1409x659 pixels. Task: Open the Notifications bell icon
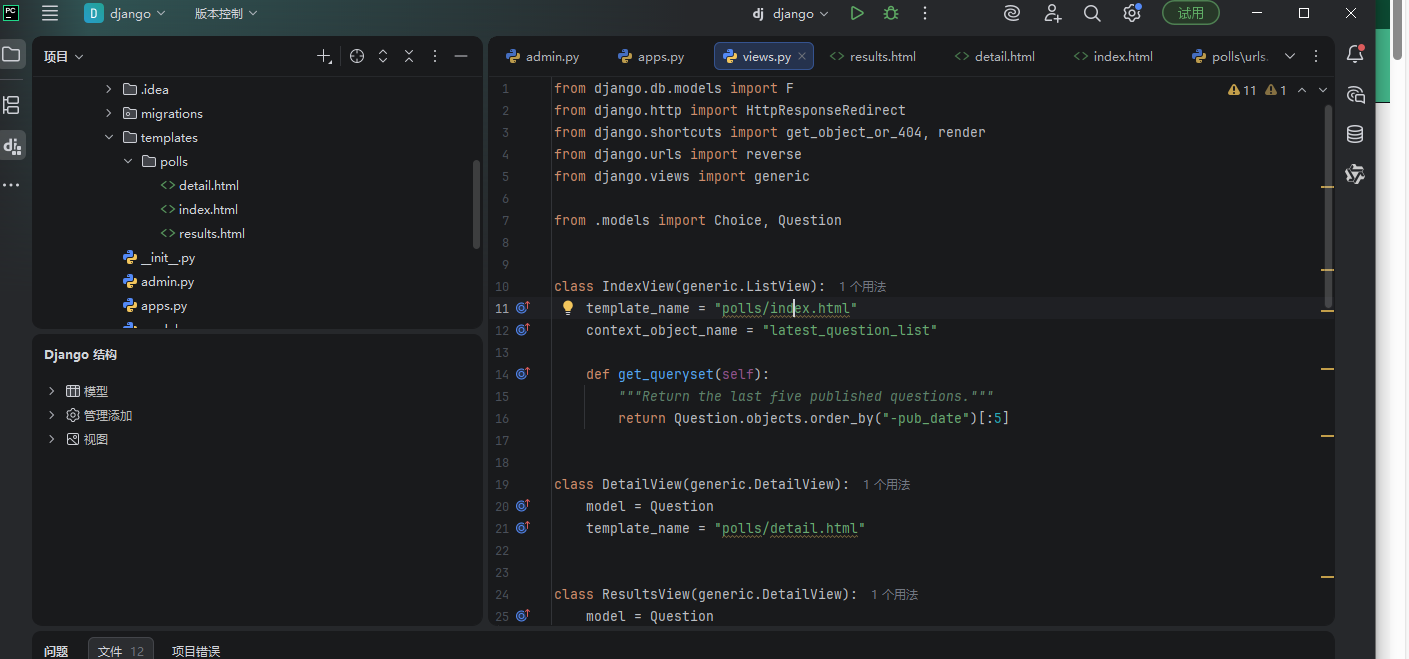tap(1355, 54)
